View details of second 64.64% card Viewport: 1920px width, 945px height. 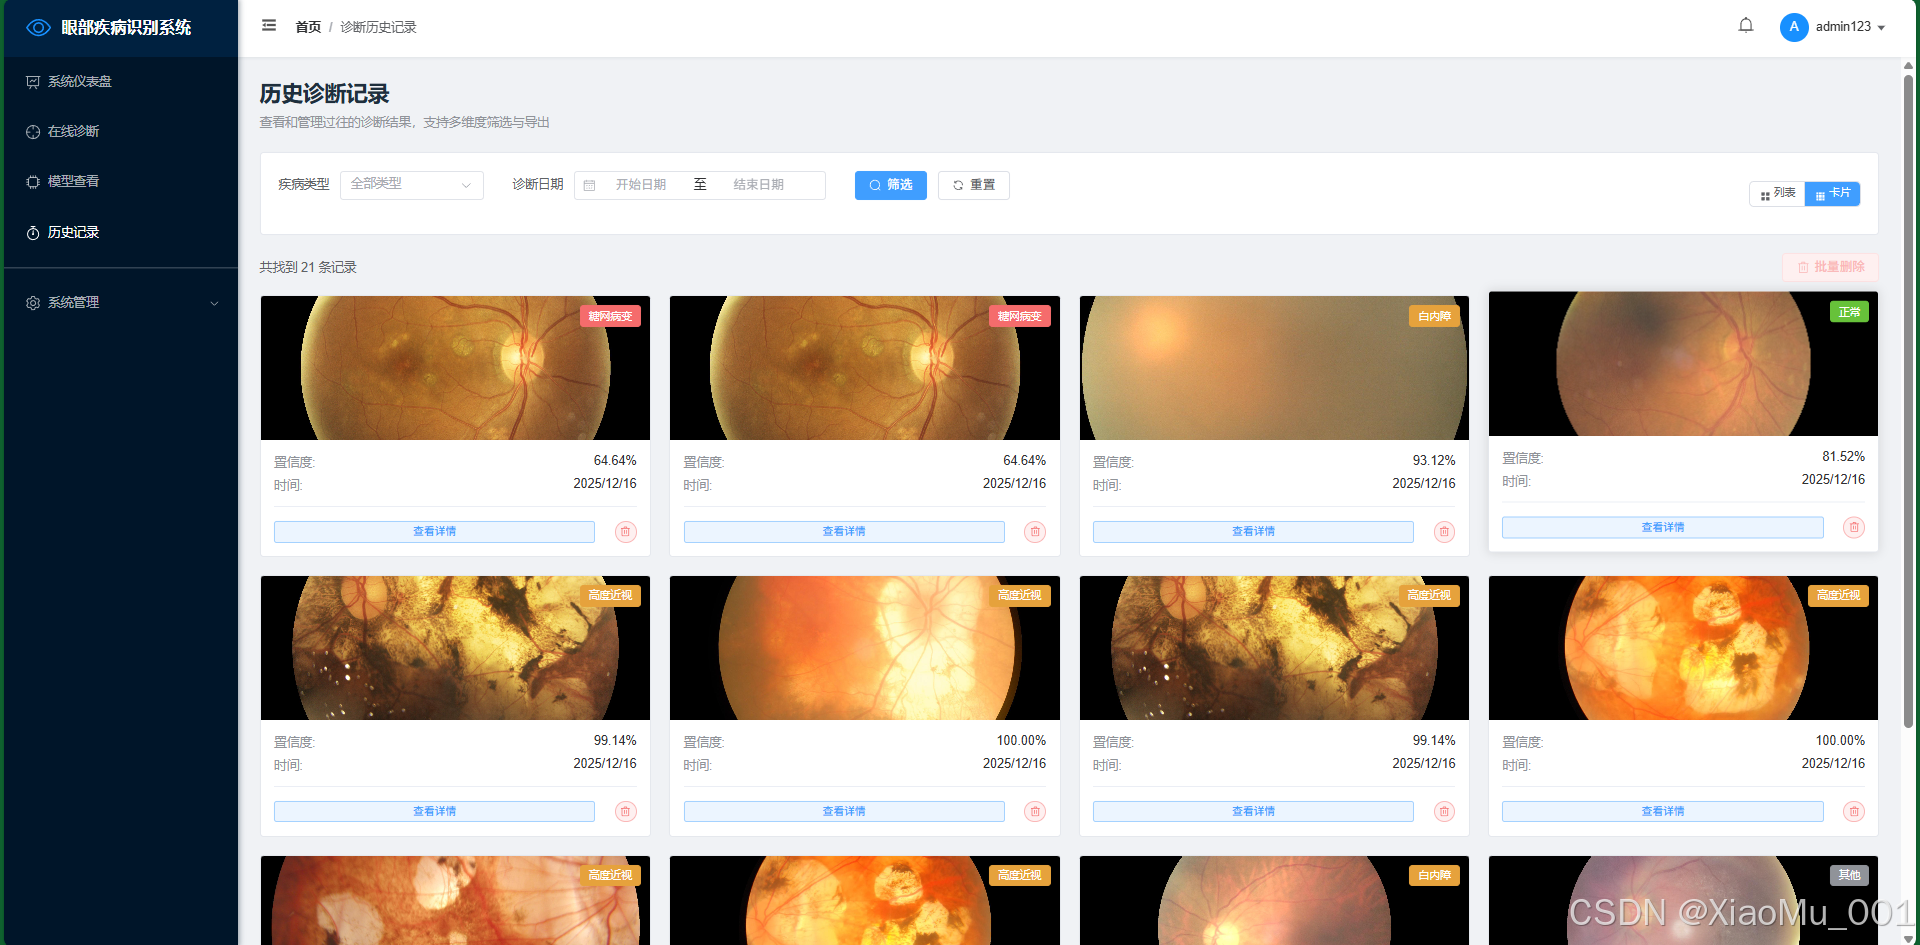844,532
